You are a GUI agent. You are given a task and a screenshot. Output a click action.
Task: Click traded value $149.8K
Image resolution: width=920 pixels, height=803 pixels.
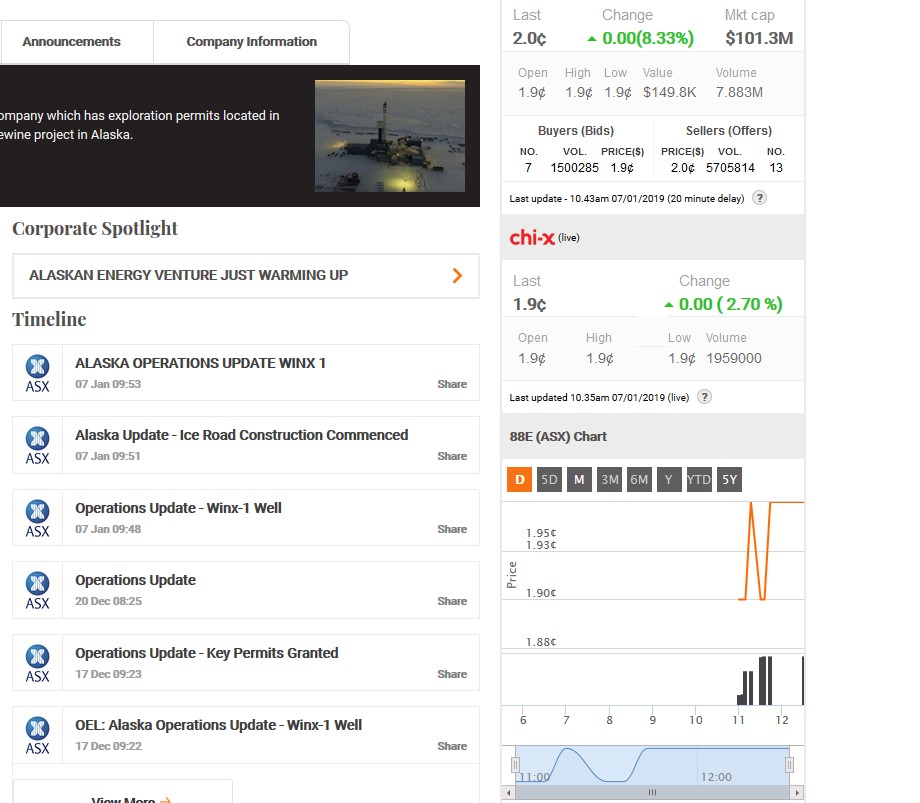click(669, 92)
